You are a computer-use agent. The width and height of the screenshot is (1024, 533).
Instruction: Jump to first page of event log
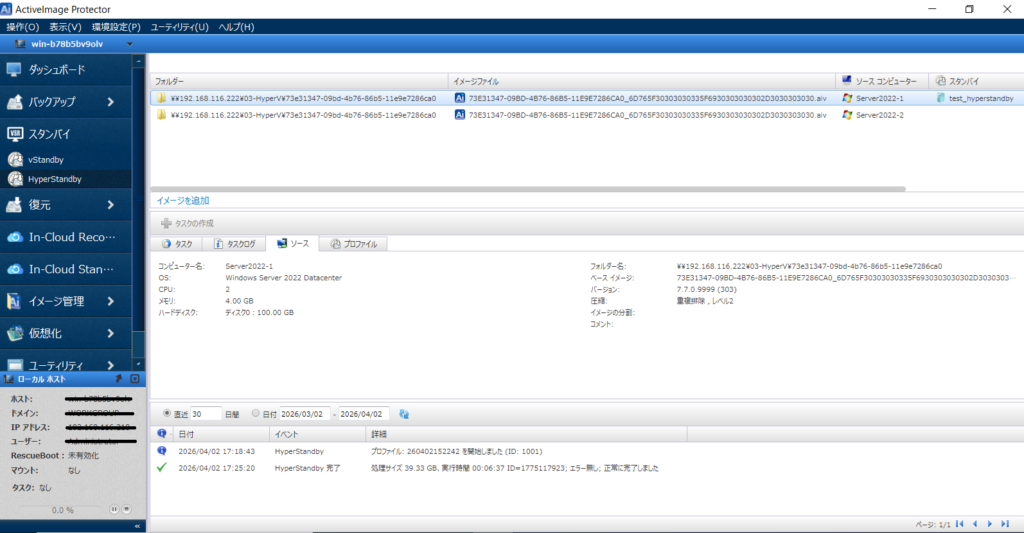click(960, 524)
